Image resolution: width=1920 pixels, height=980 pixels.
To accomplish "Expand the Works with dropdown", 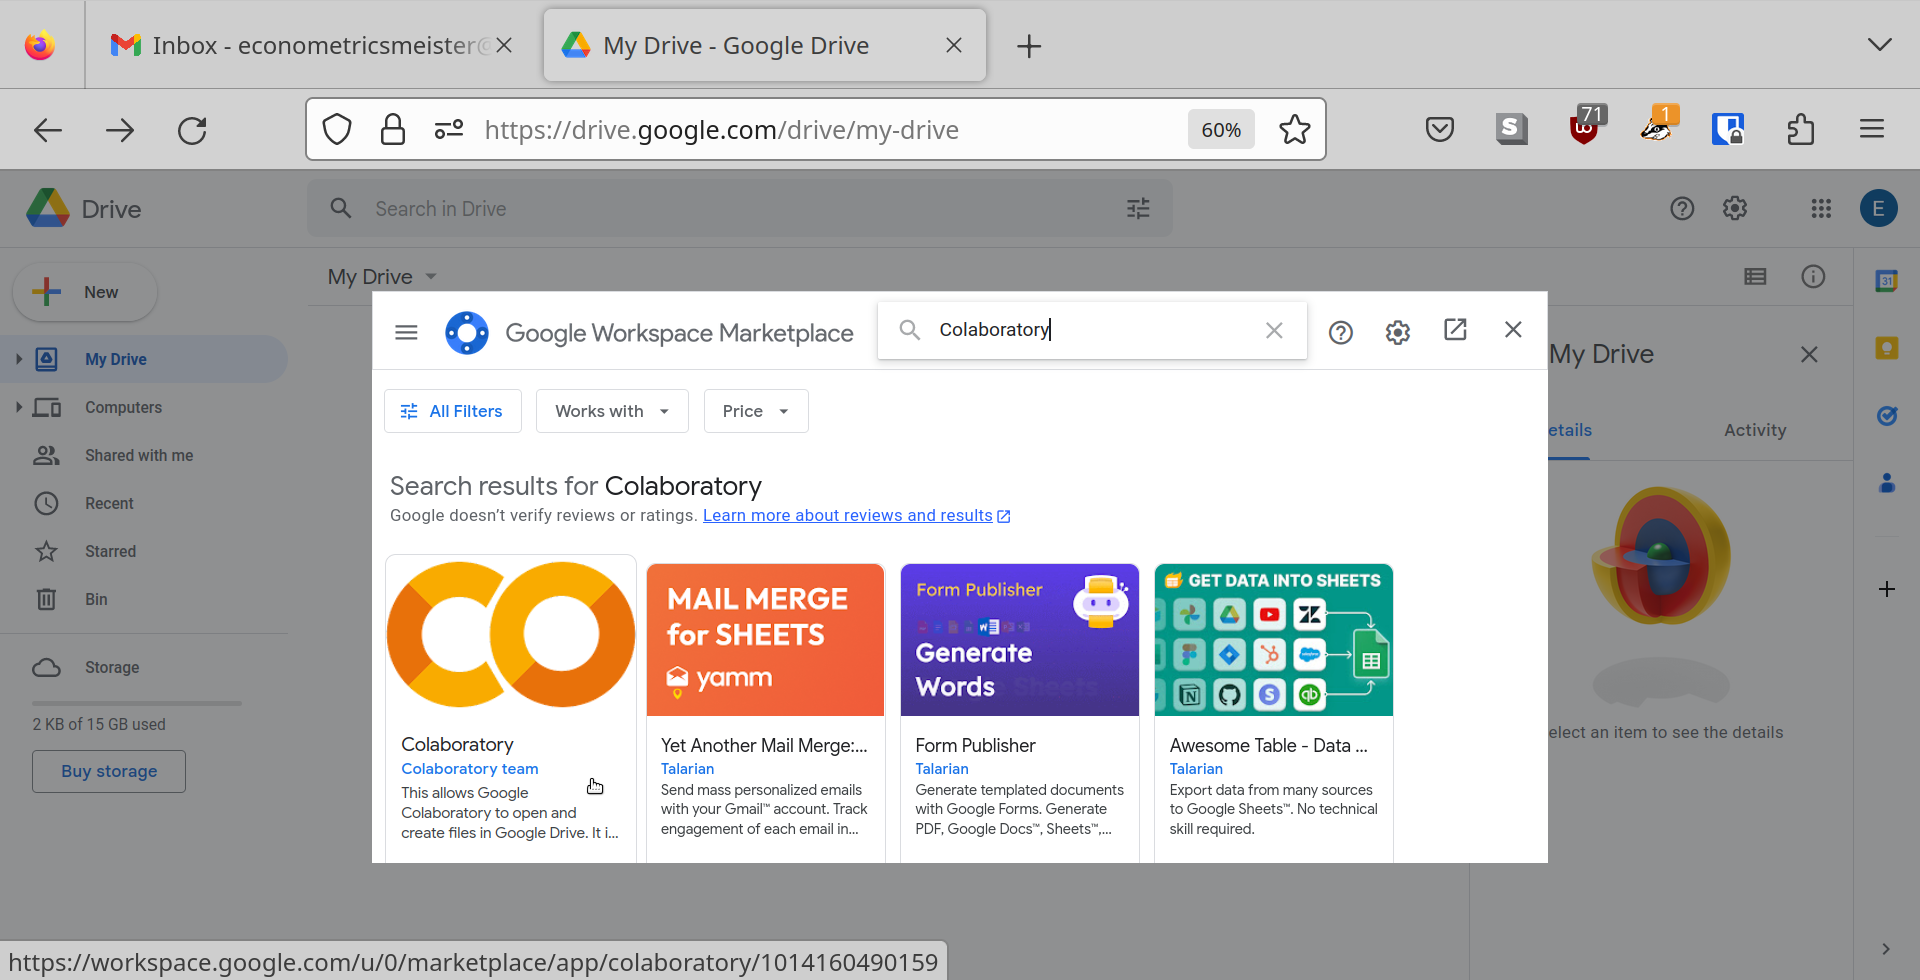I will [x=612, y=411].
